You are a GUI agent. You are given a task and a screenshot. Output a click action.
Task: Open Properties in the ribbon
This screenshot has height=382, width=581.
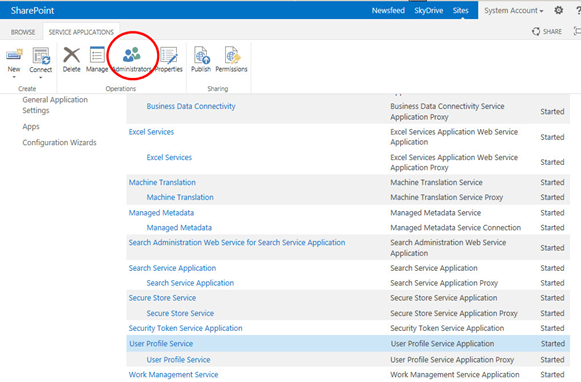tap(169, 59)
